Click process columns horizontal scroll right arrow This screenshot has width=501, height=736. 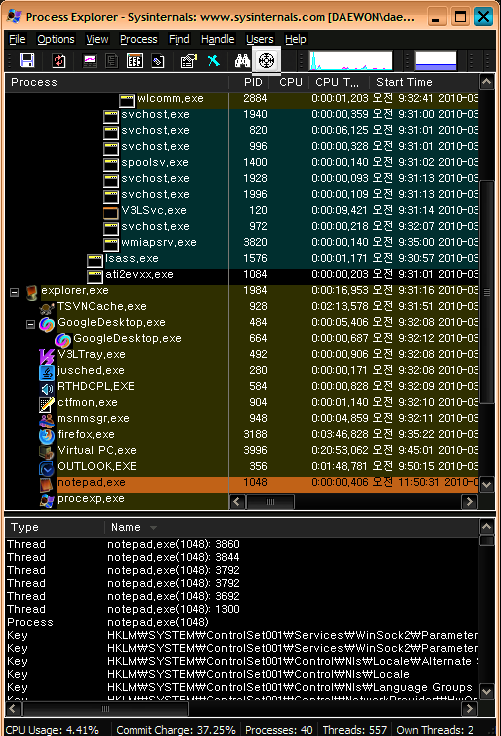click(470, 501)
